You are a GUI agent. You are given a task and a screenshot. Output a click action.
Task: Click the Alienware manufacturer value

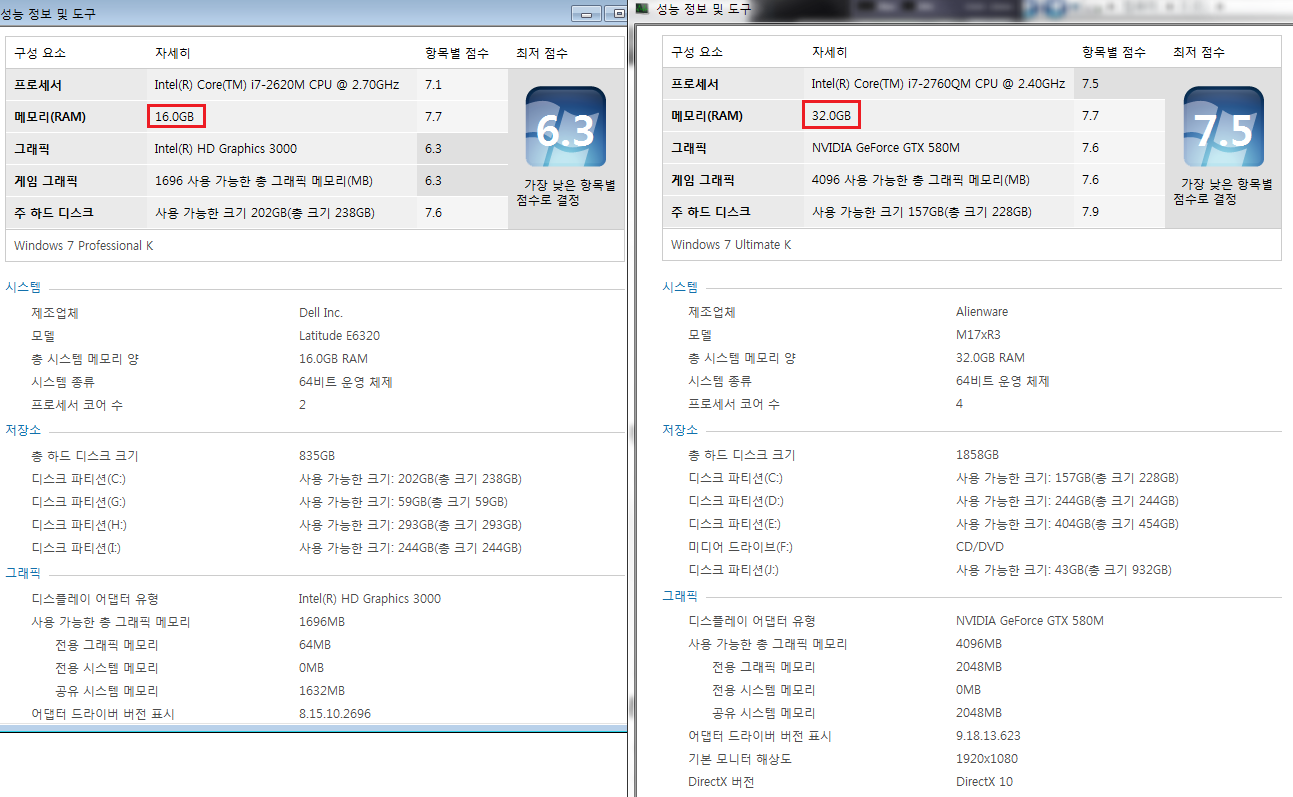[982, 312]
